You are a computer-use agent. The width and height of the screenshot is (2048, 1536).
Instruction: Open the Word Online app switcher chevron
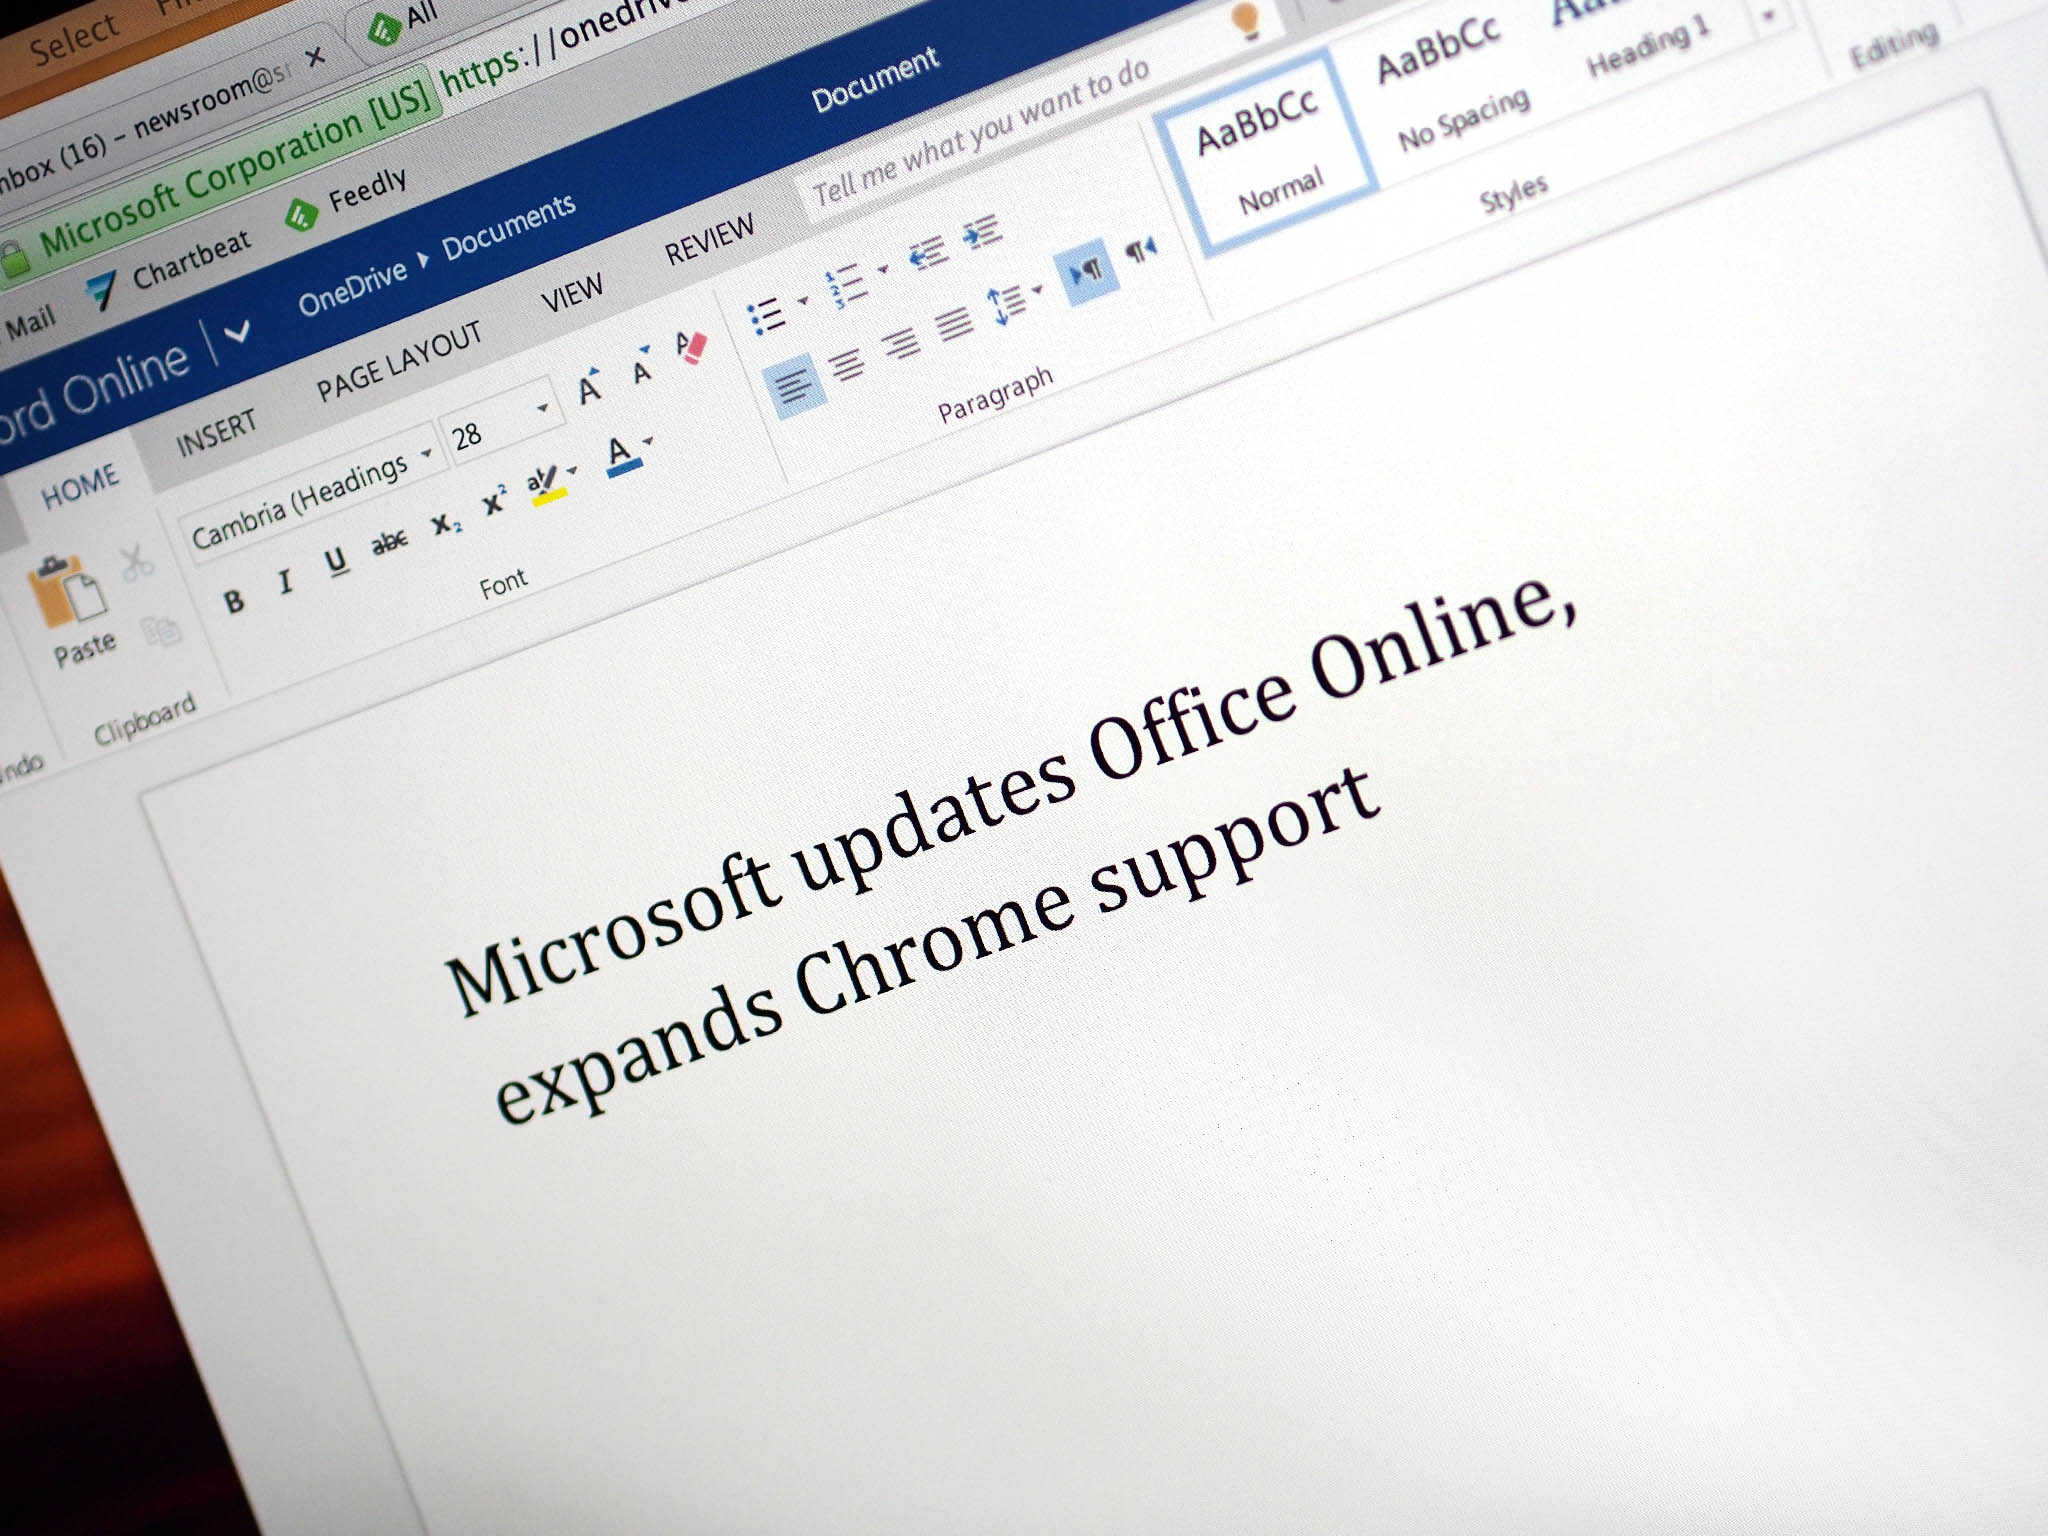coord(238,332)
